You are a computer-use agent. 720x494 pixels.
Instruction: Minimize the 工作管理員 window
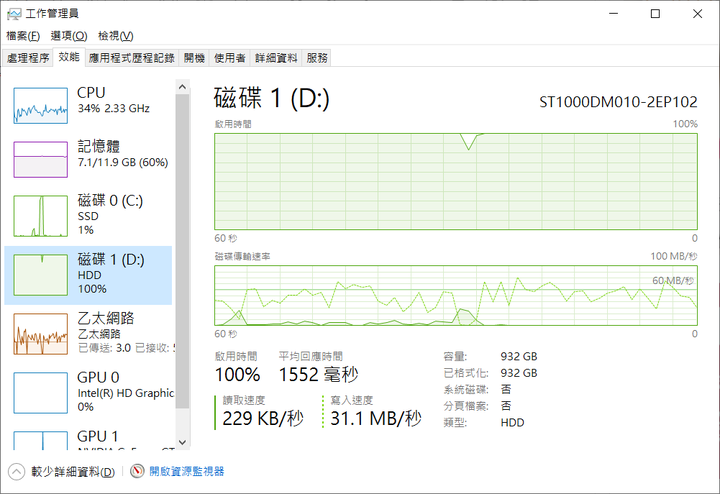[613, 14]
